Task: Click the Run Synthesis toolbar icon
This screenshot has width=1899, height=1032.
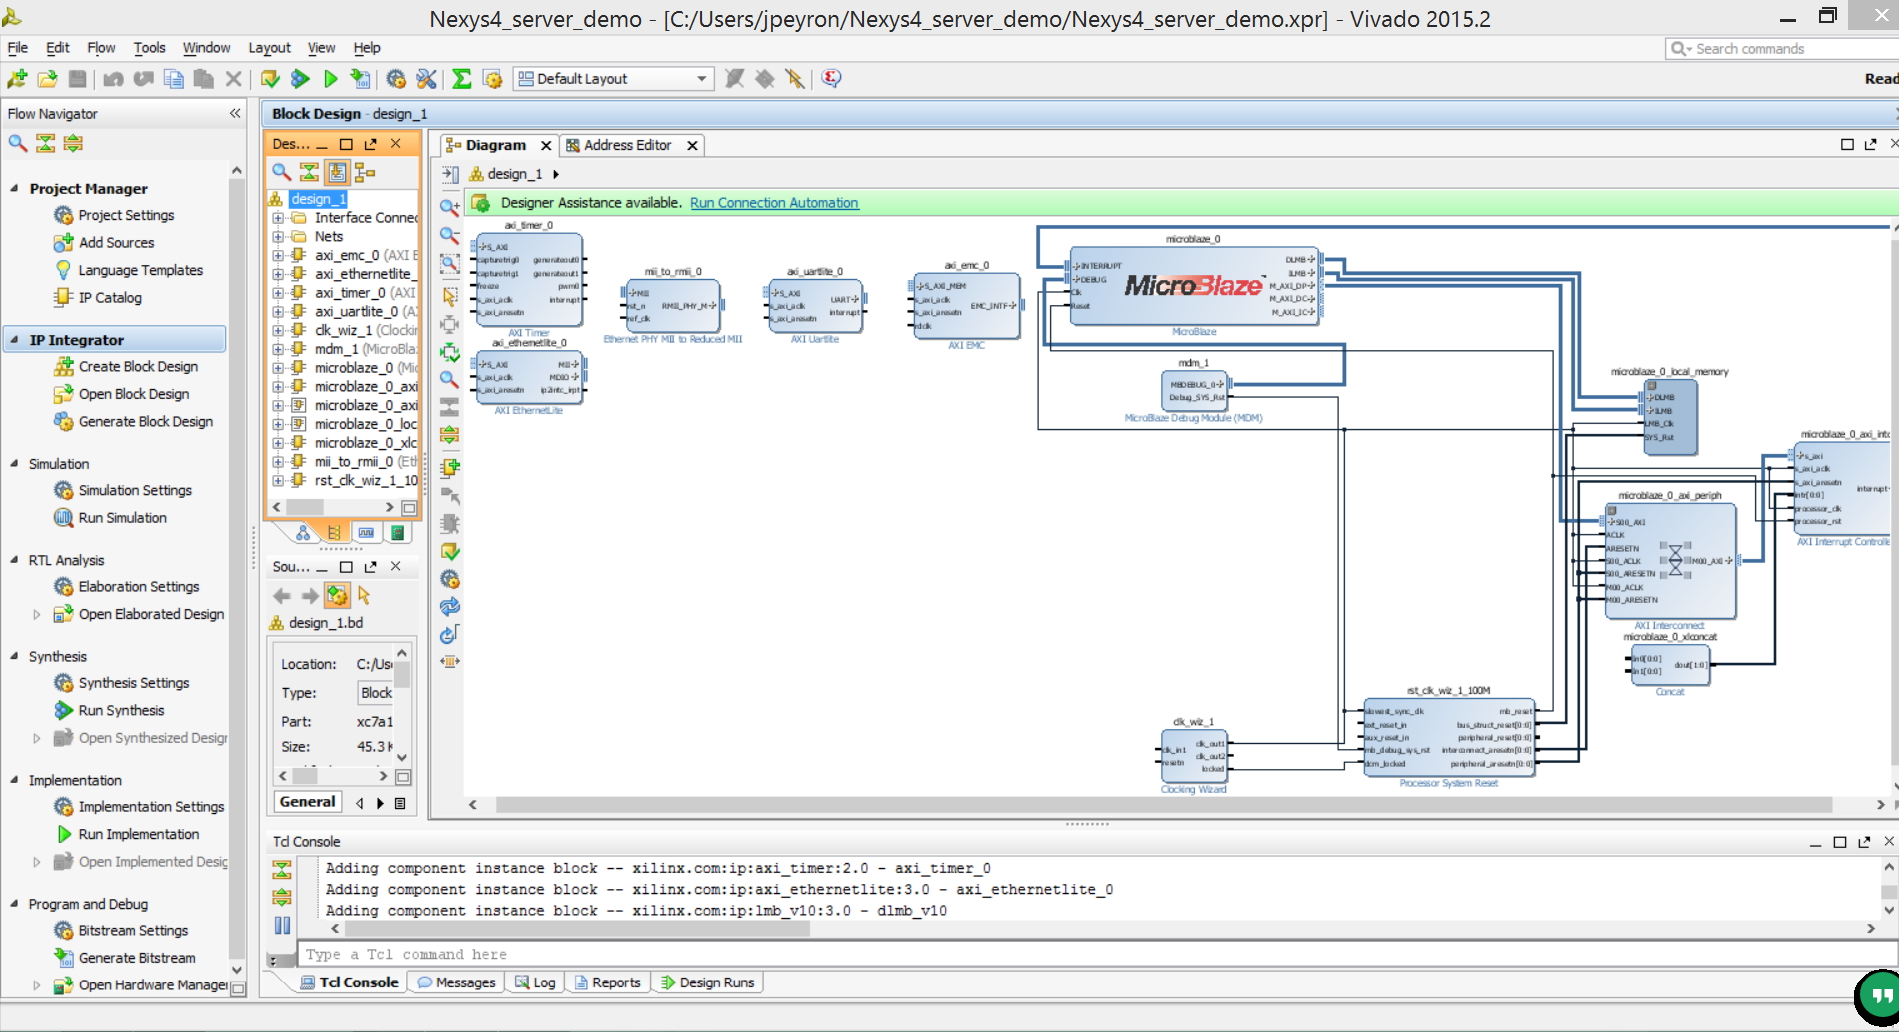Action: (300, 78)
